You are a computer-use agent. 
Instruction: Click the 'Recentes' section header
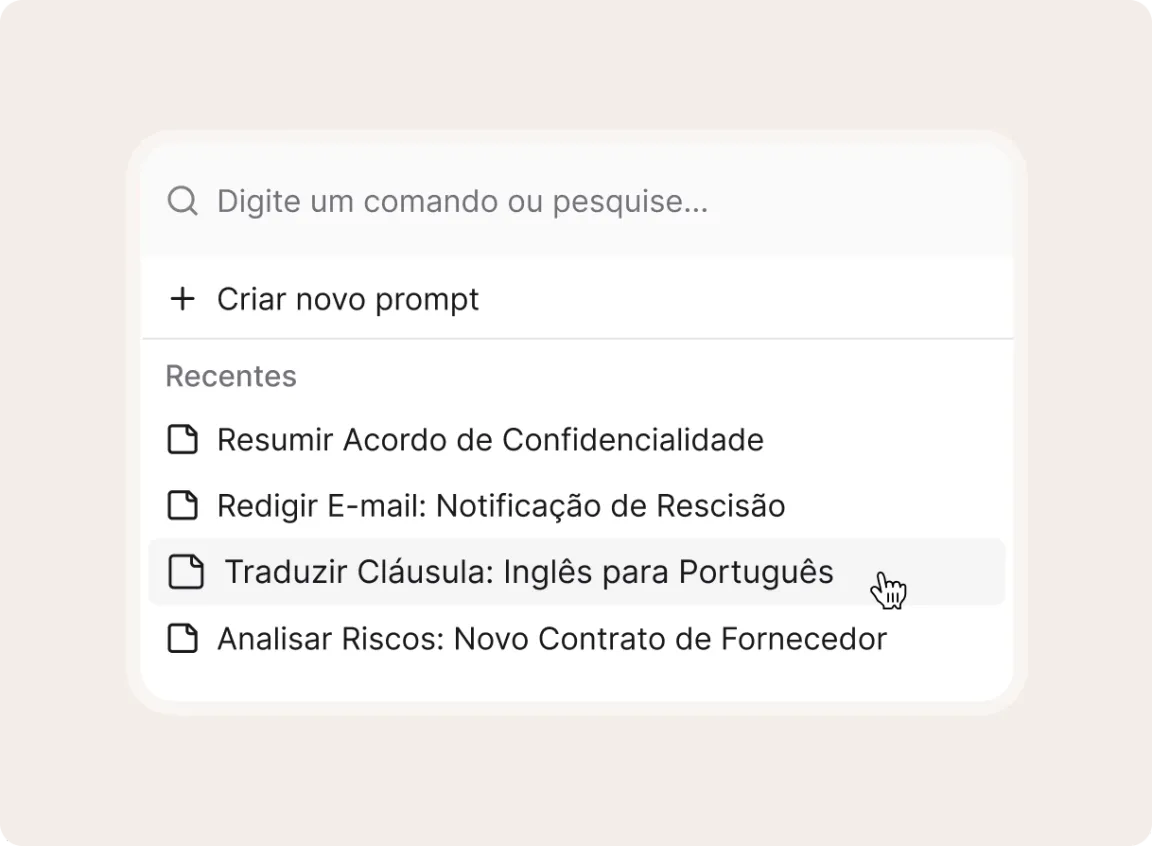click(231, 376)
